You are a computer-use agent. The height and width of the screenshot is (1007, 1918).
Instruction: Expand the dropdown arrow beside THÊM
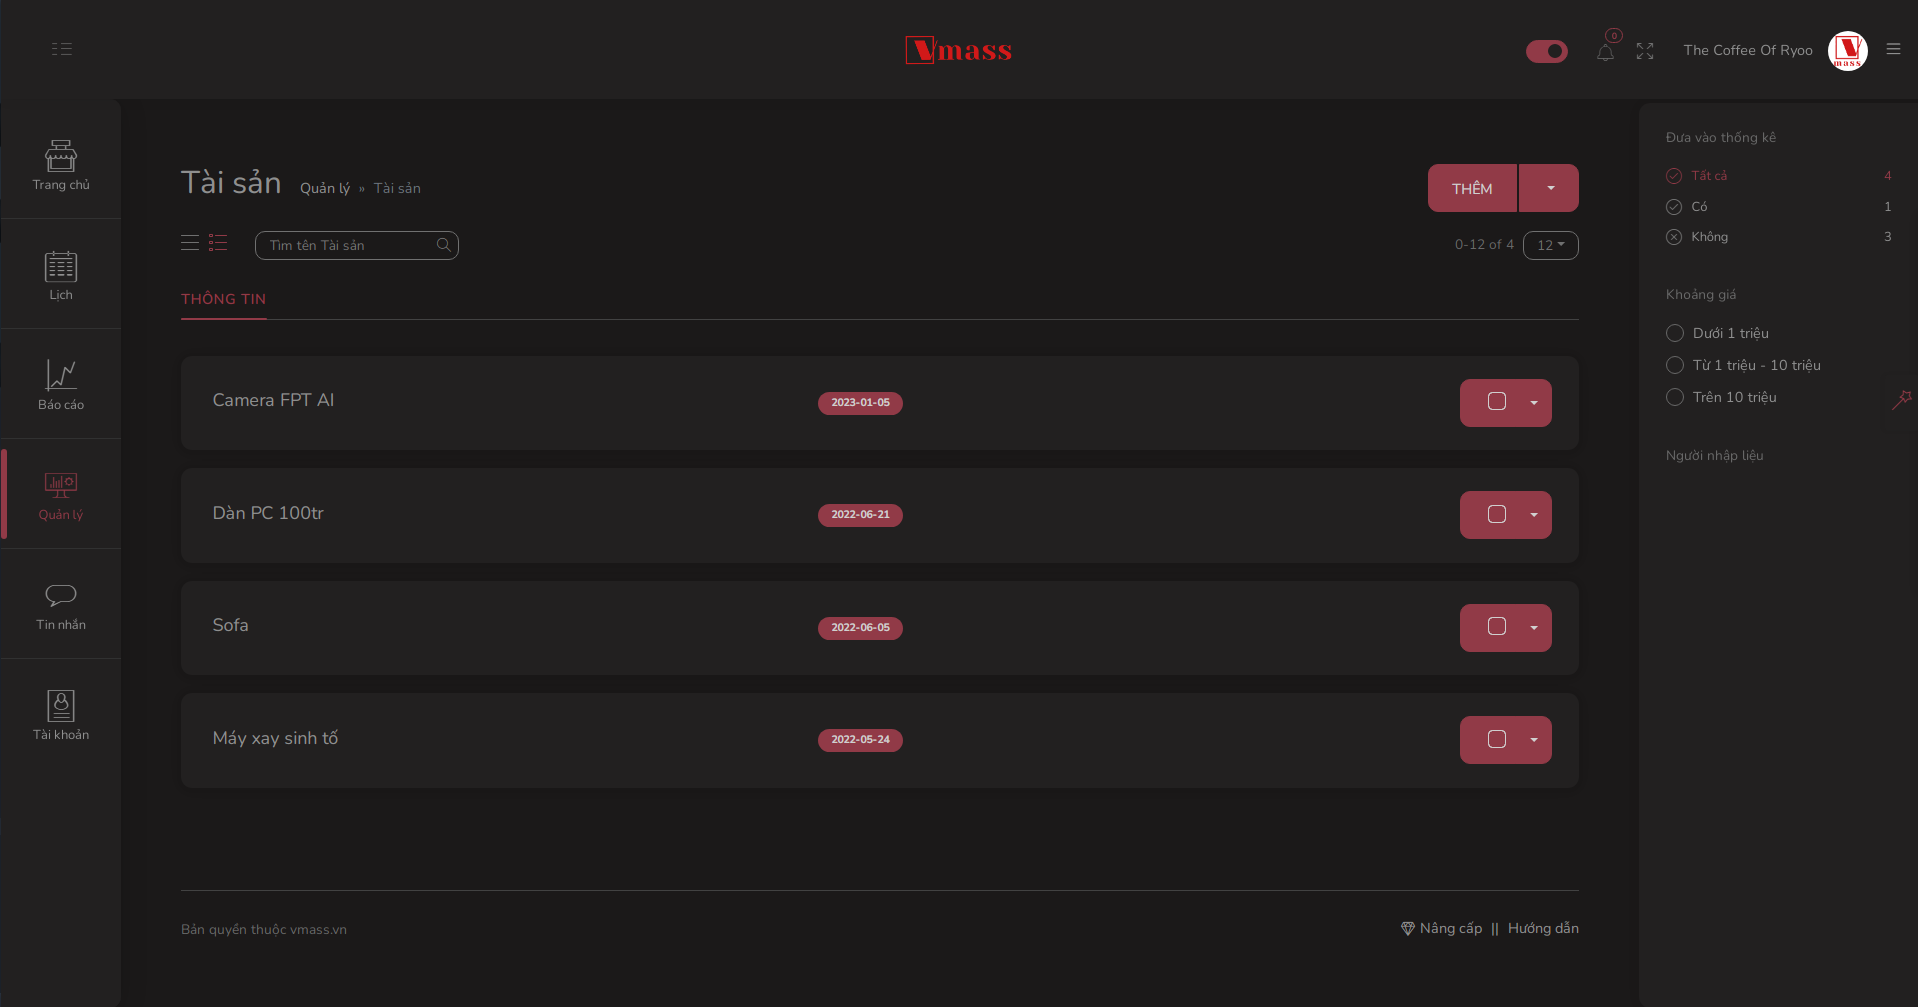1550,188
